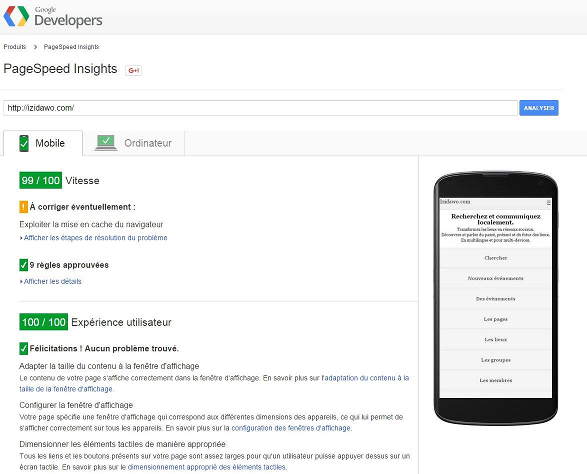The image size is (587, 474).
Task: Open configuration des fenêtres d'affichage link
Action: click(291, 428)
